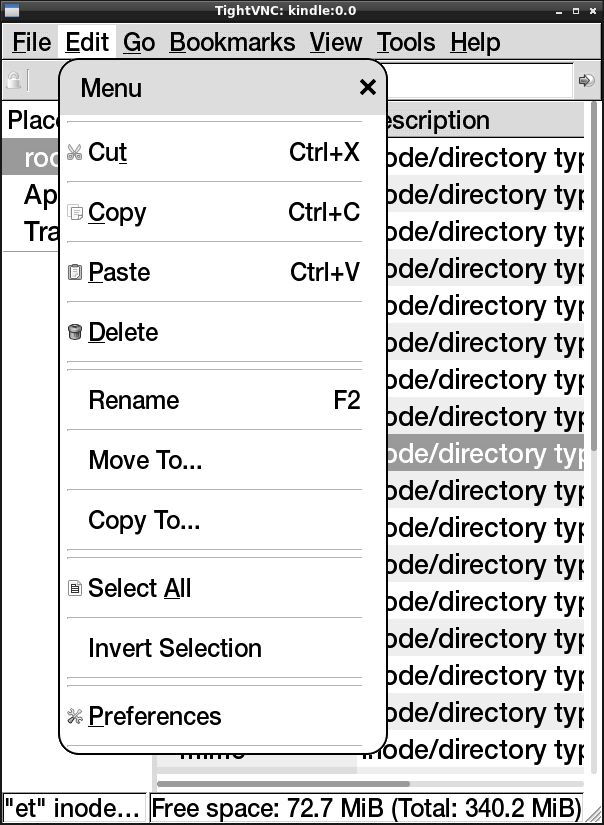Click the Select All icon
Image resolution: width=604 pixels, height=825 pixels.
click(74, 589)
